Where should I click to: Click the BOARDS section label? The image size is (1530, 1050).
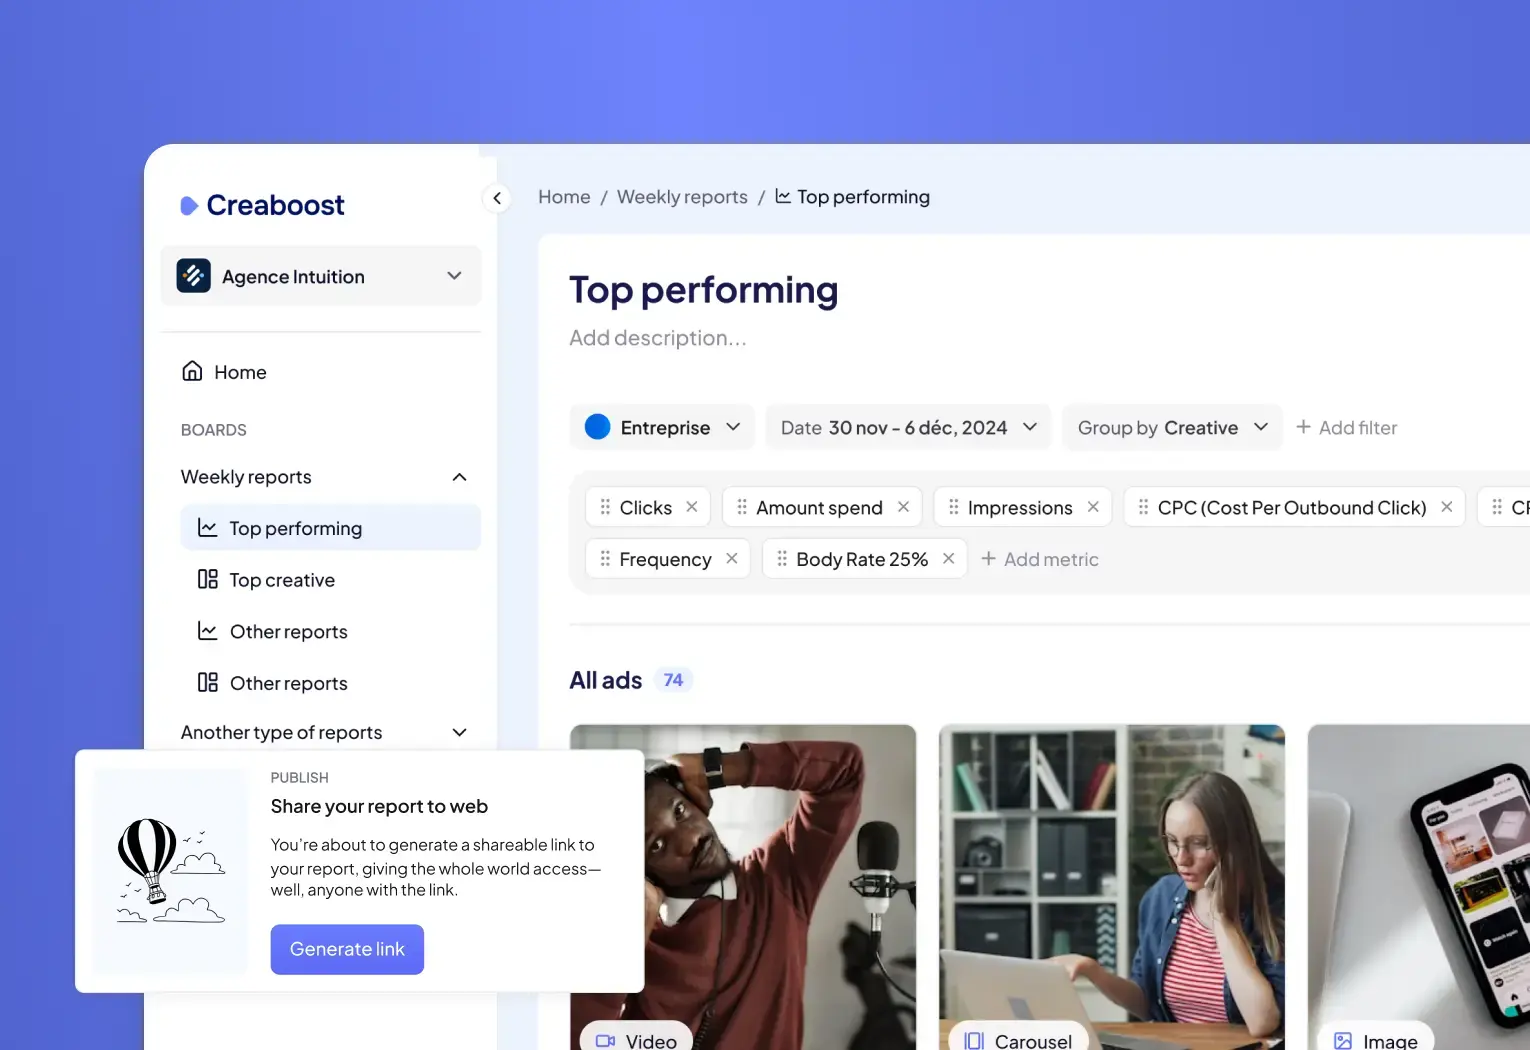pos(214,430)
